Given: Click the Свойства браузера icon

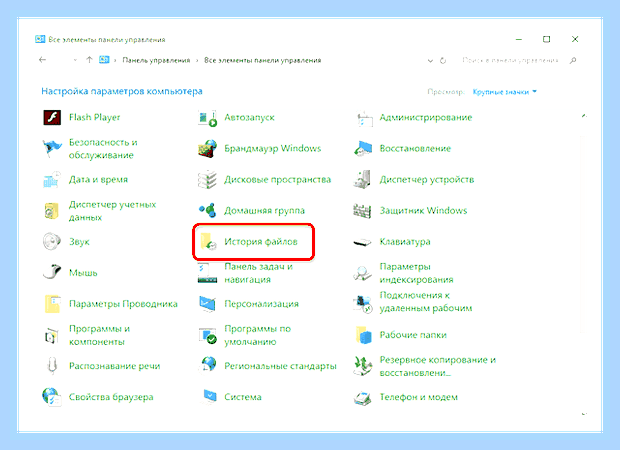Looking at the screenshot, I should point(52,397).
